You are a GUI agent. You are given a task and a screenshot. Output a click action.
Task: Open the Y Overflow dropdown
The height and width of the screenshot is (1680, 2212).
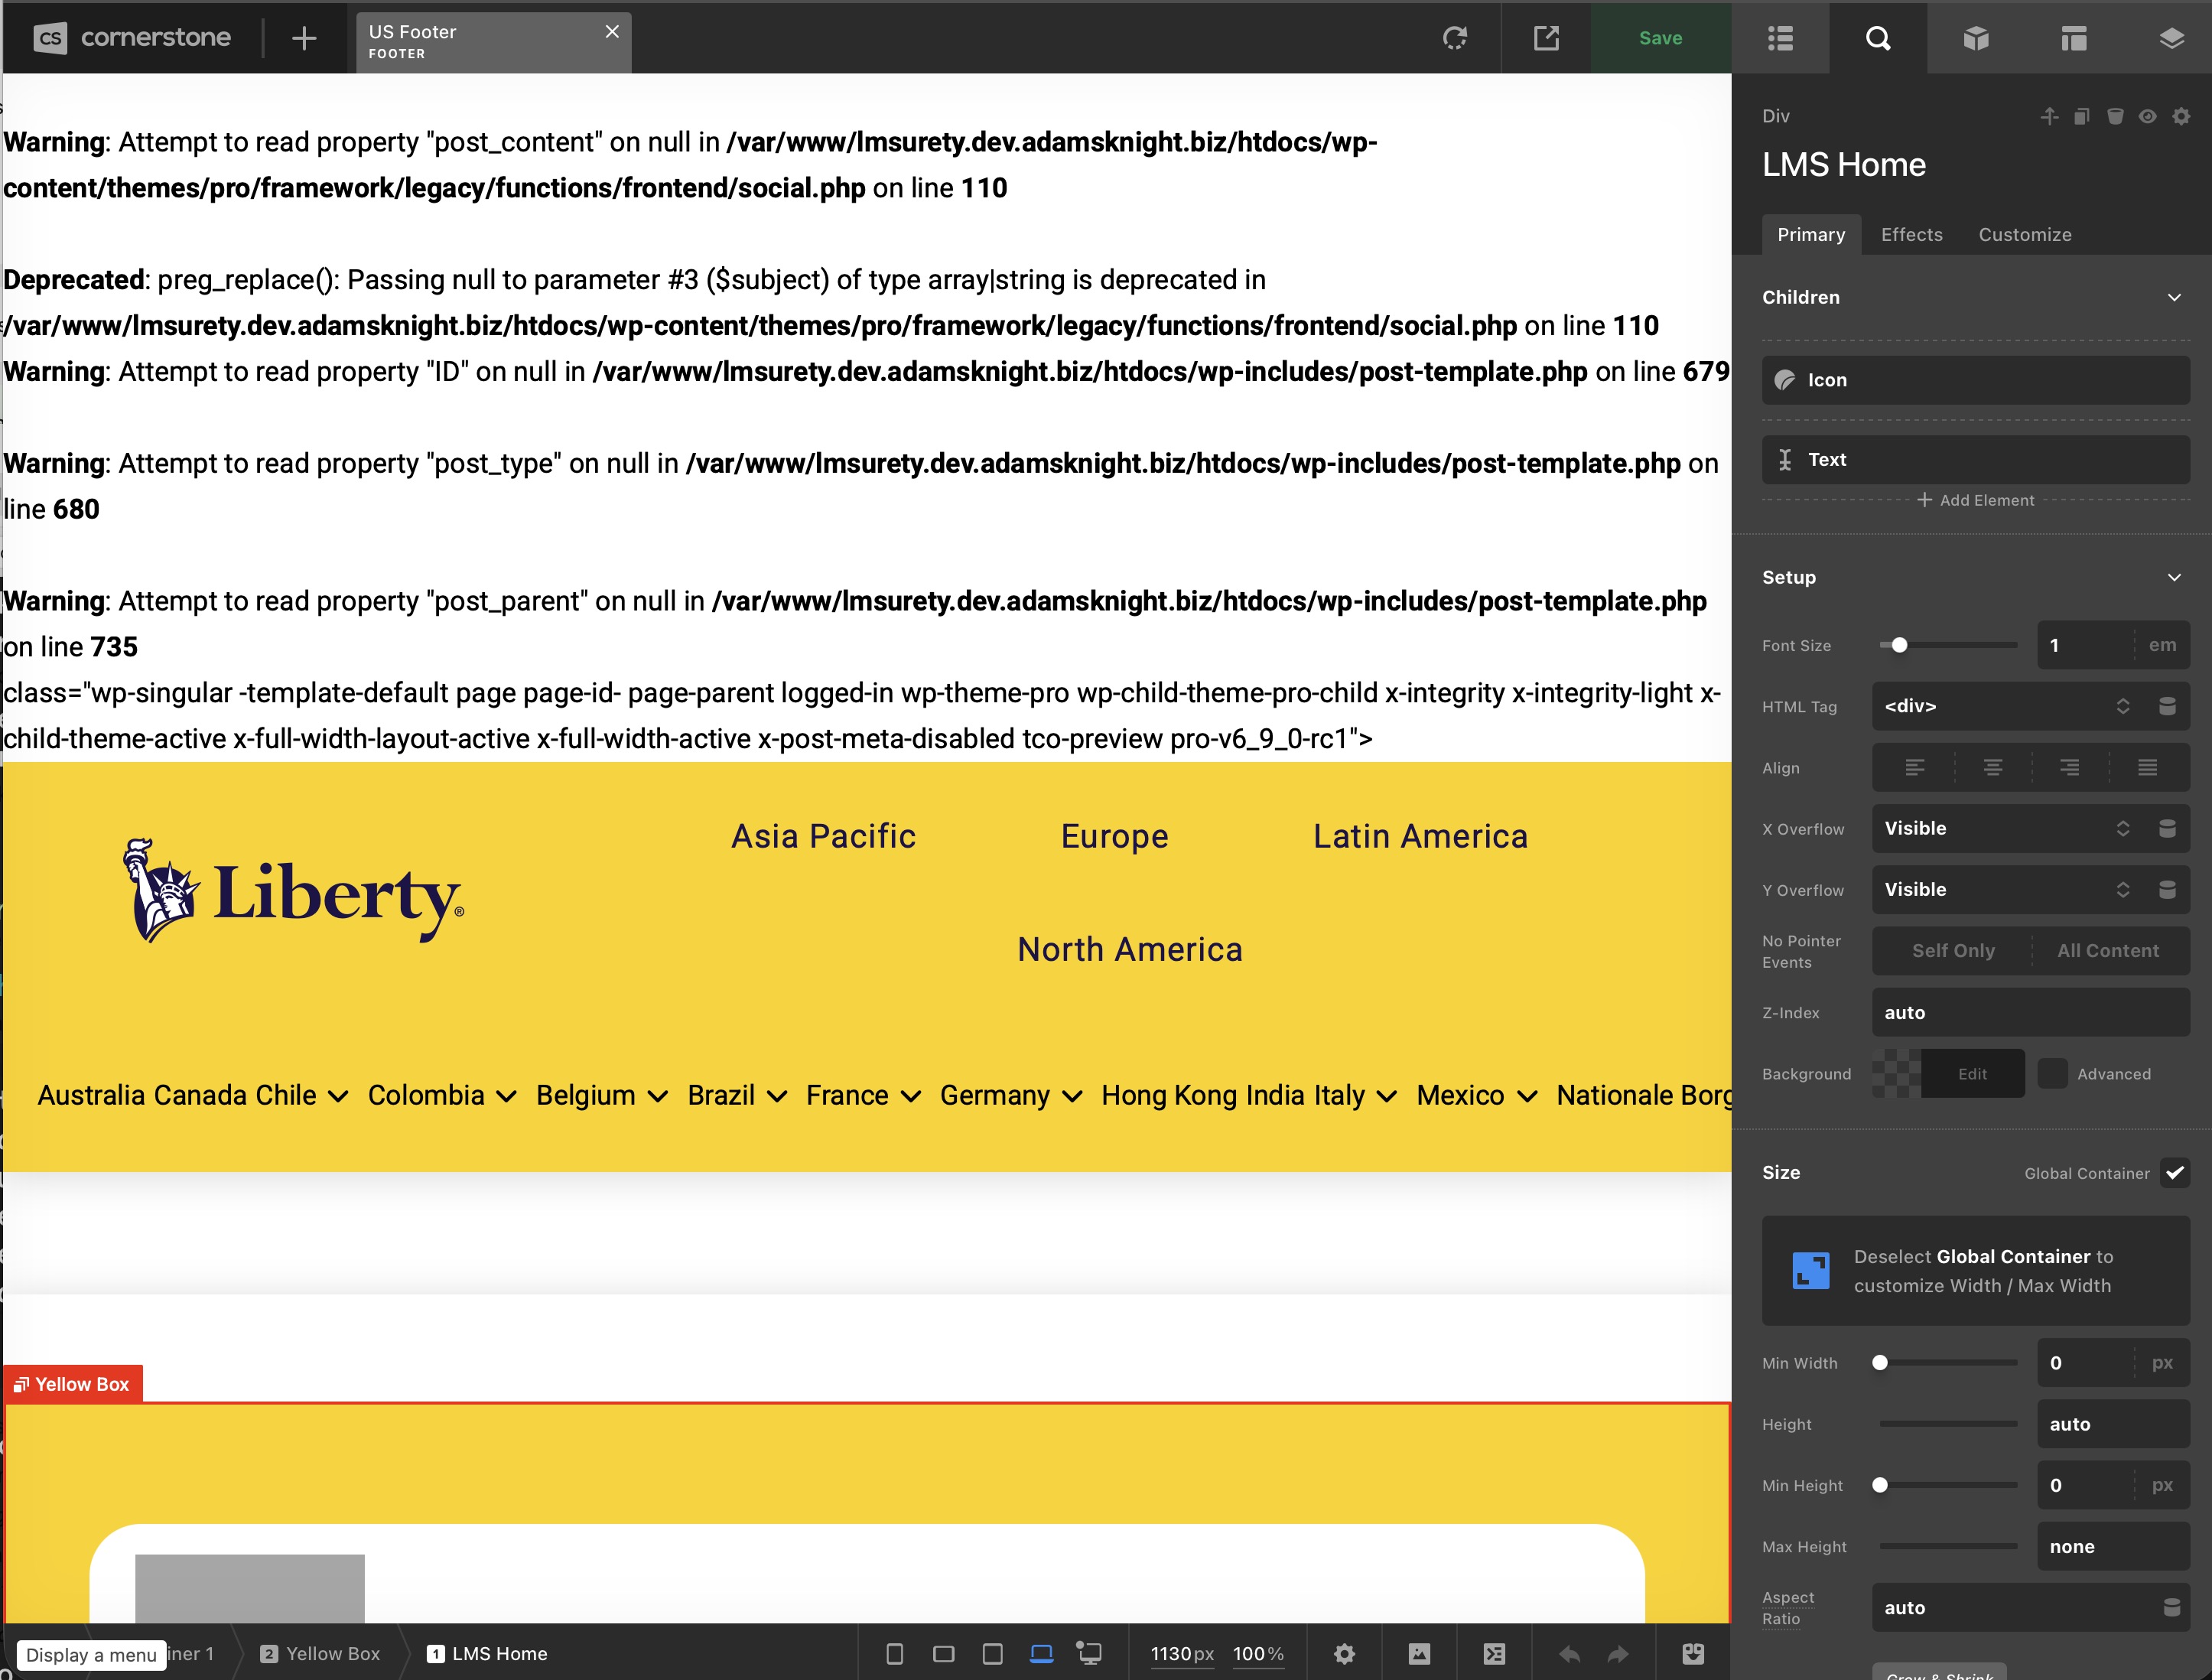[2007, 890]
